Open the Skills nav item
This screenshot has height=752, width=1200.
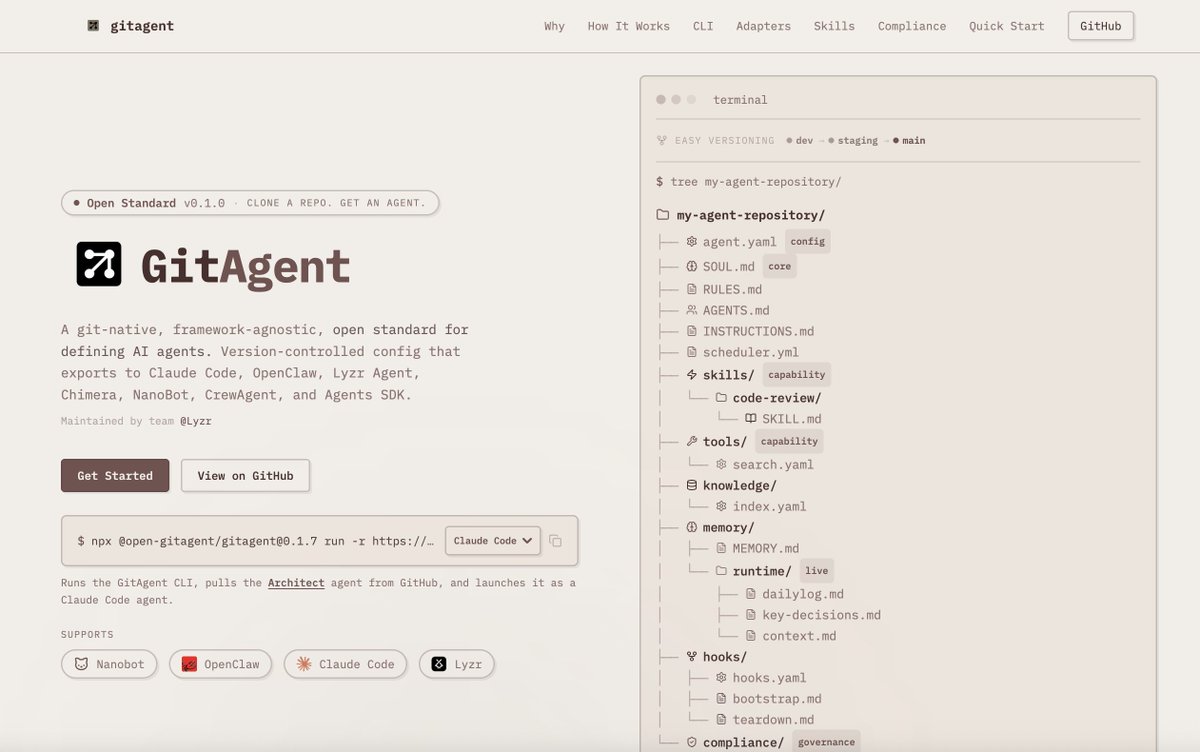pyautogui.click(x=834, y=26)
